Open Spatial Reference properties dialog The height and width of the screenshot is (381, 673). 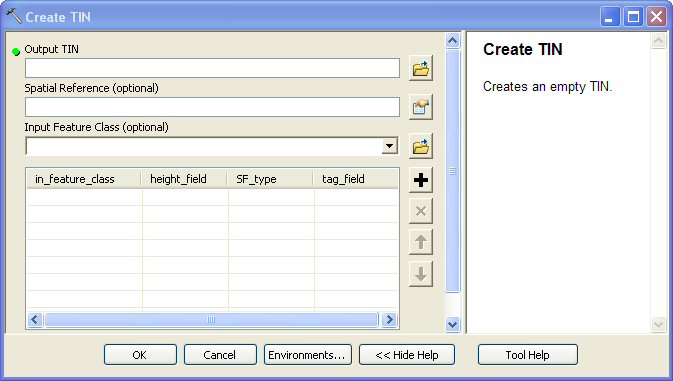coord(421,107)
